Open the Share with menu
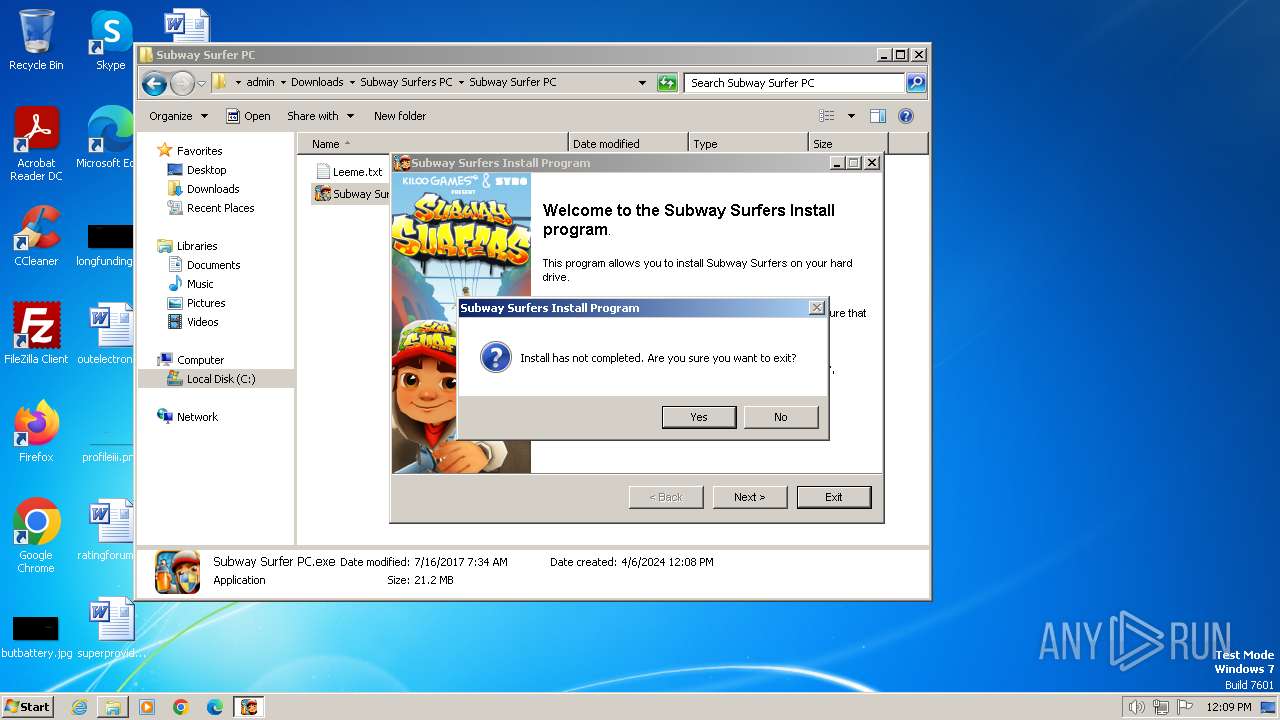Viewport: 1280px width, 720px height. pos(320,116)
